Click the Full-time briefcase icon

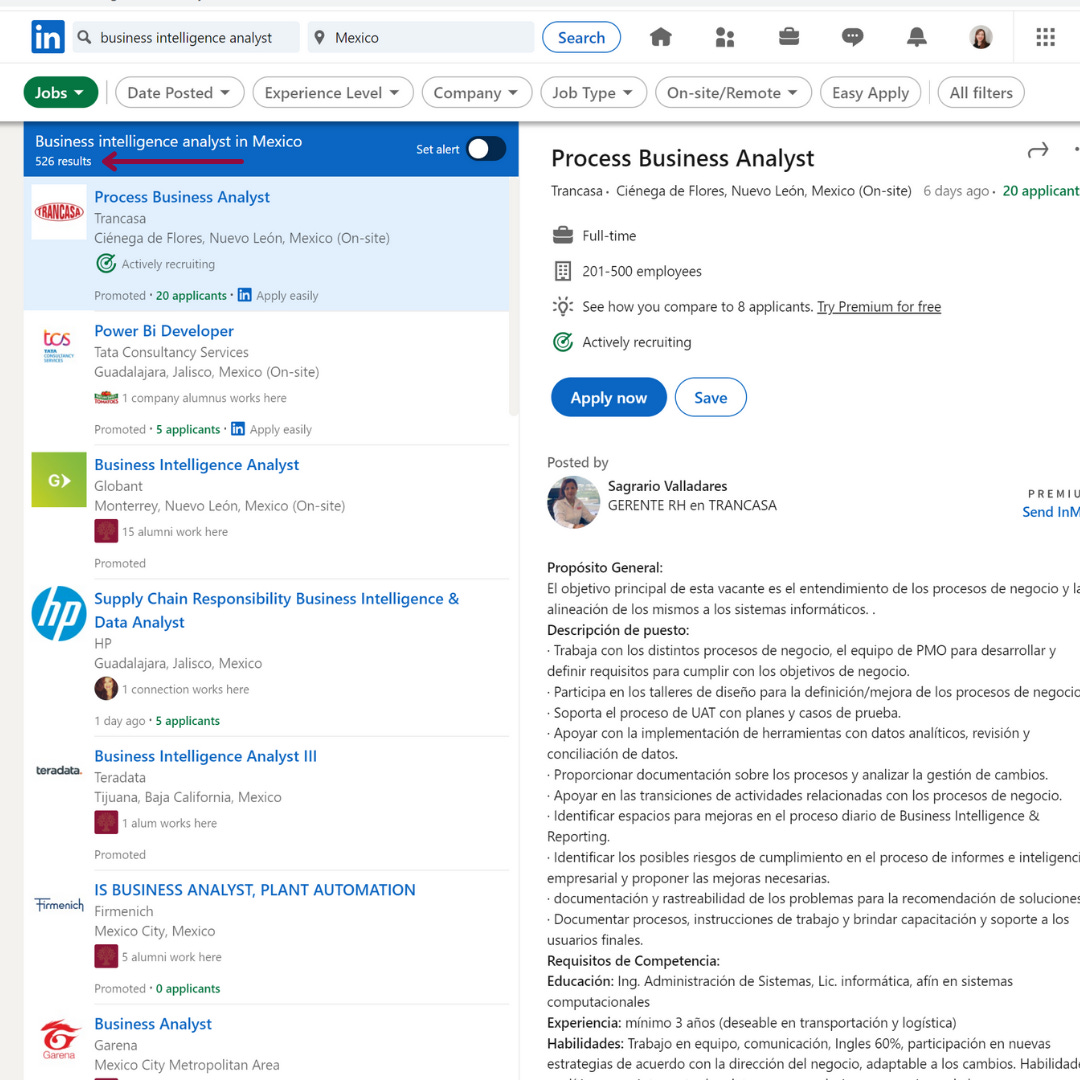(x=563, y=236)
